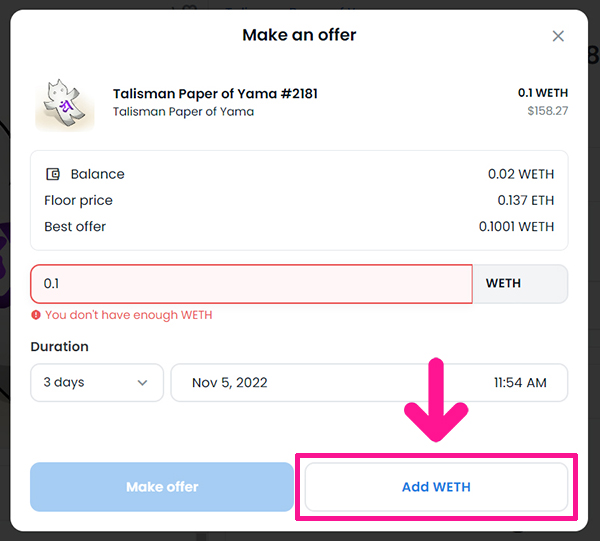Click the wallet Balance icon
Screen dimensions: 600x541
(x=53, y=174)
